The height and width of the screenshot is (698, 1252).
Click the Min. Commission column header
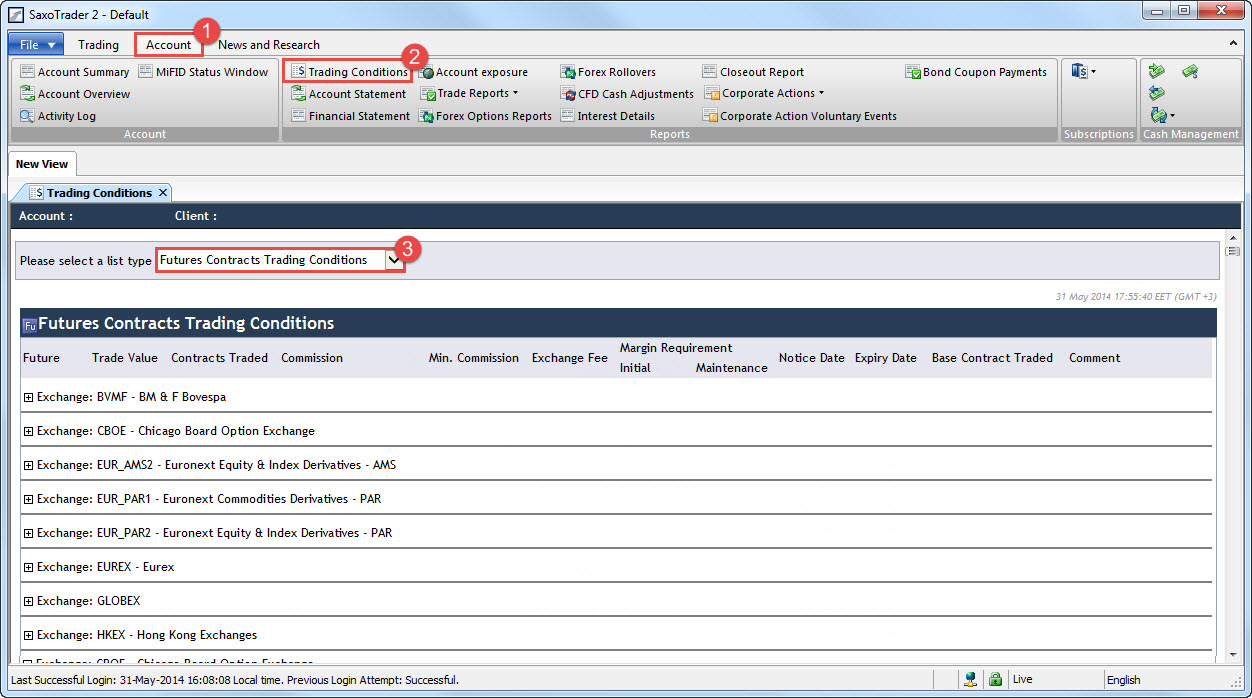[x=474, y=358]
